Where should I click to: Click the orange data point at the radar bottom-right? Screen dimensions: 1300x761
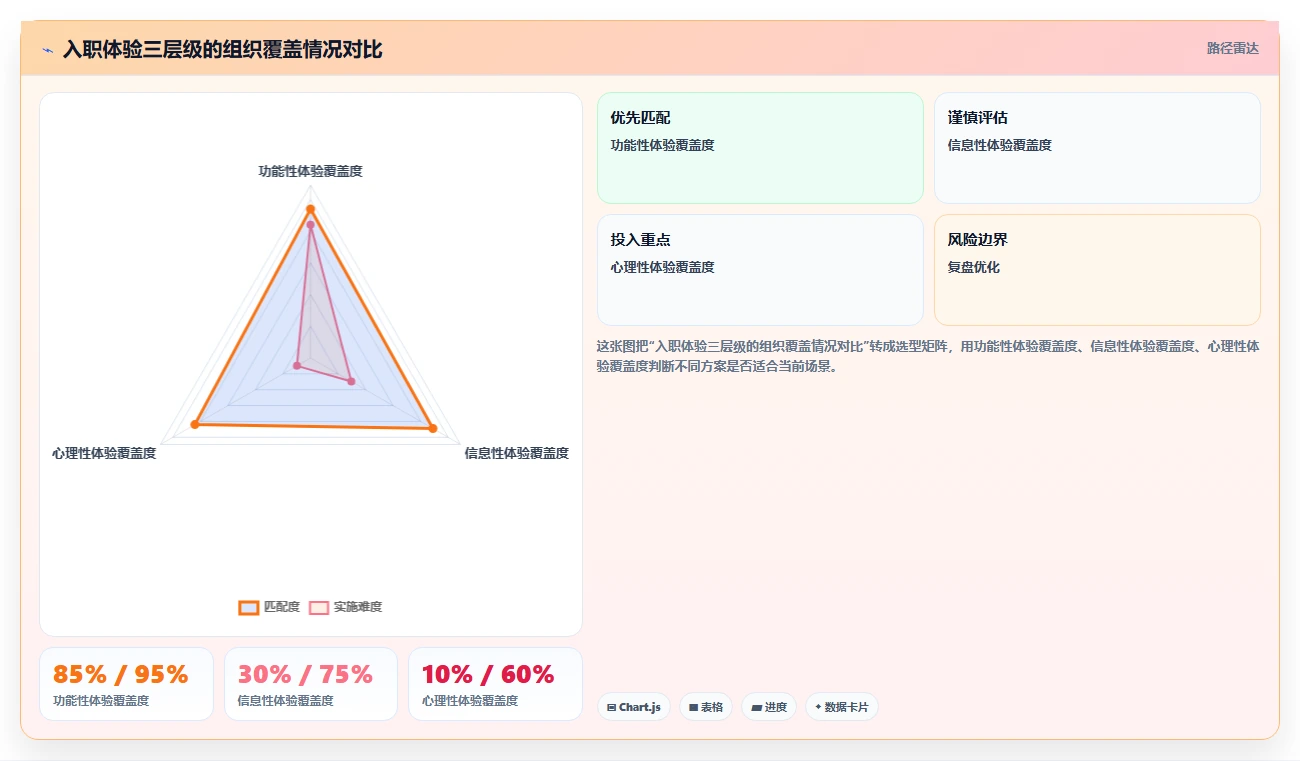(433, 428)
